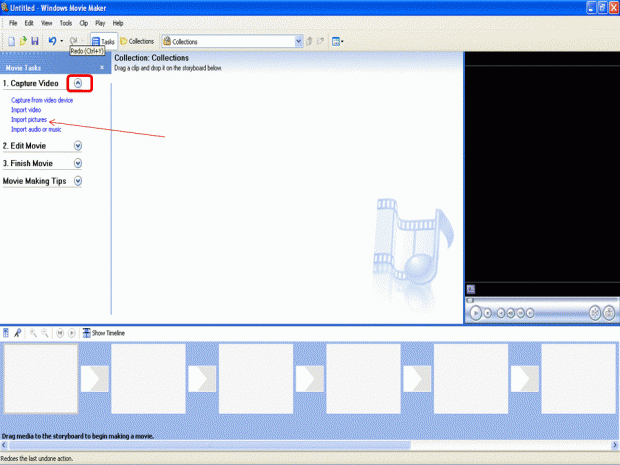
Task: Click the Undo arrow icon
Action: coord(52,41)
